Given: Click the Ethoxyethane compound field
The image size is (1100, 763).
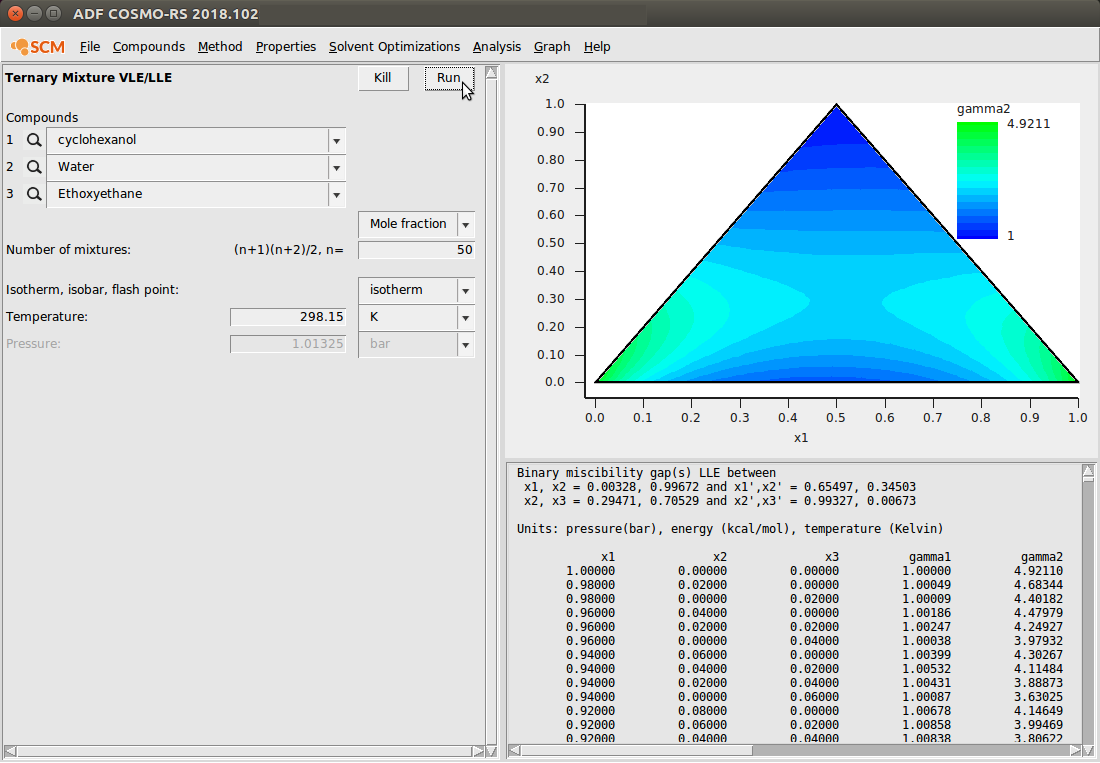Looking at the screenshot, I should click(x=187, y=195).
